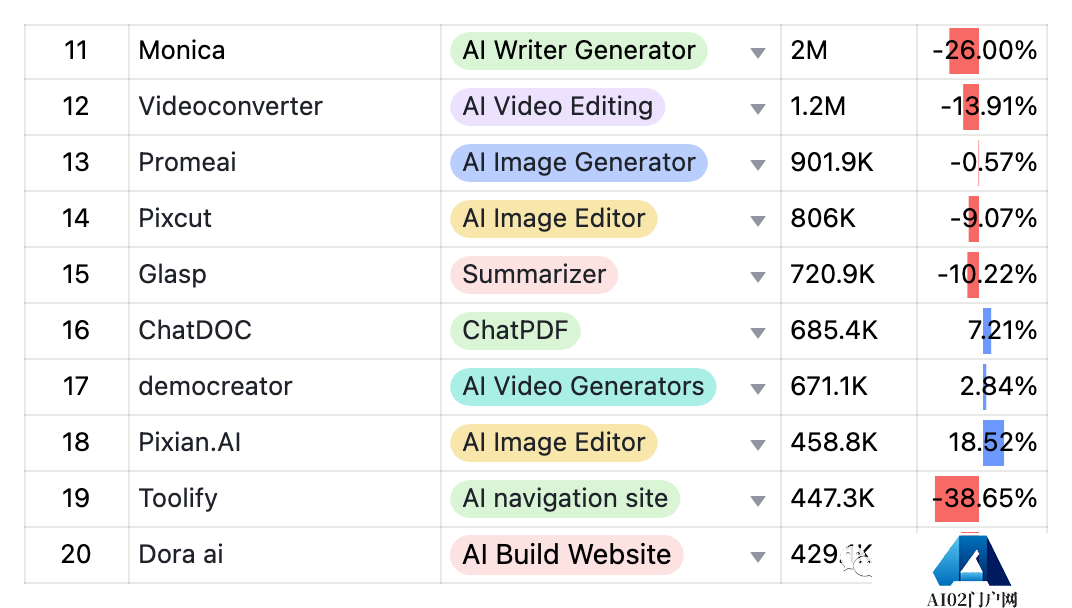The height and width of the screenshot is (608, 1072).
Task: Click the AI navigation site tag
Action: [x=565, y=499]
